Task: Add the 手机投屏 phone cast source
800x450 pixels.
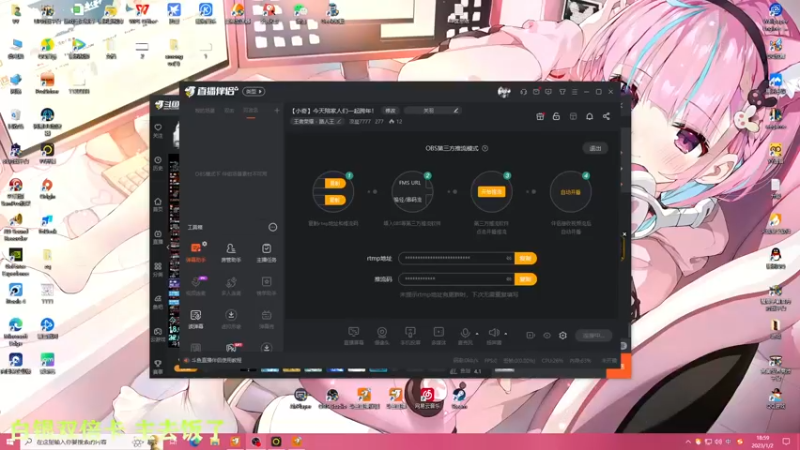Action: tap(410, 336)
